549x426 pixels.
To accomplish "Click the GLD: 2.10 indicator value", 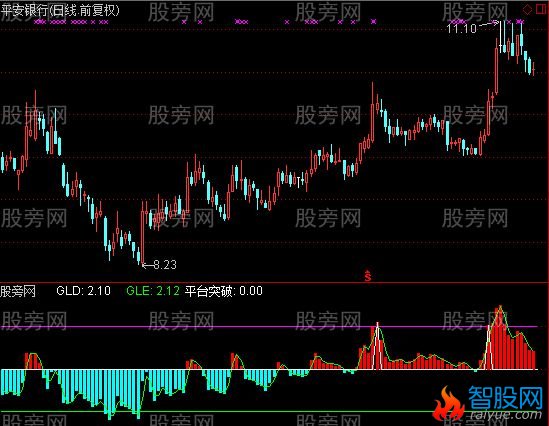I will pyautogui.click(x=83, y=291).
